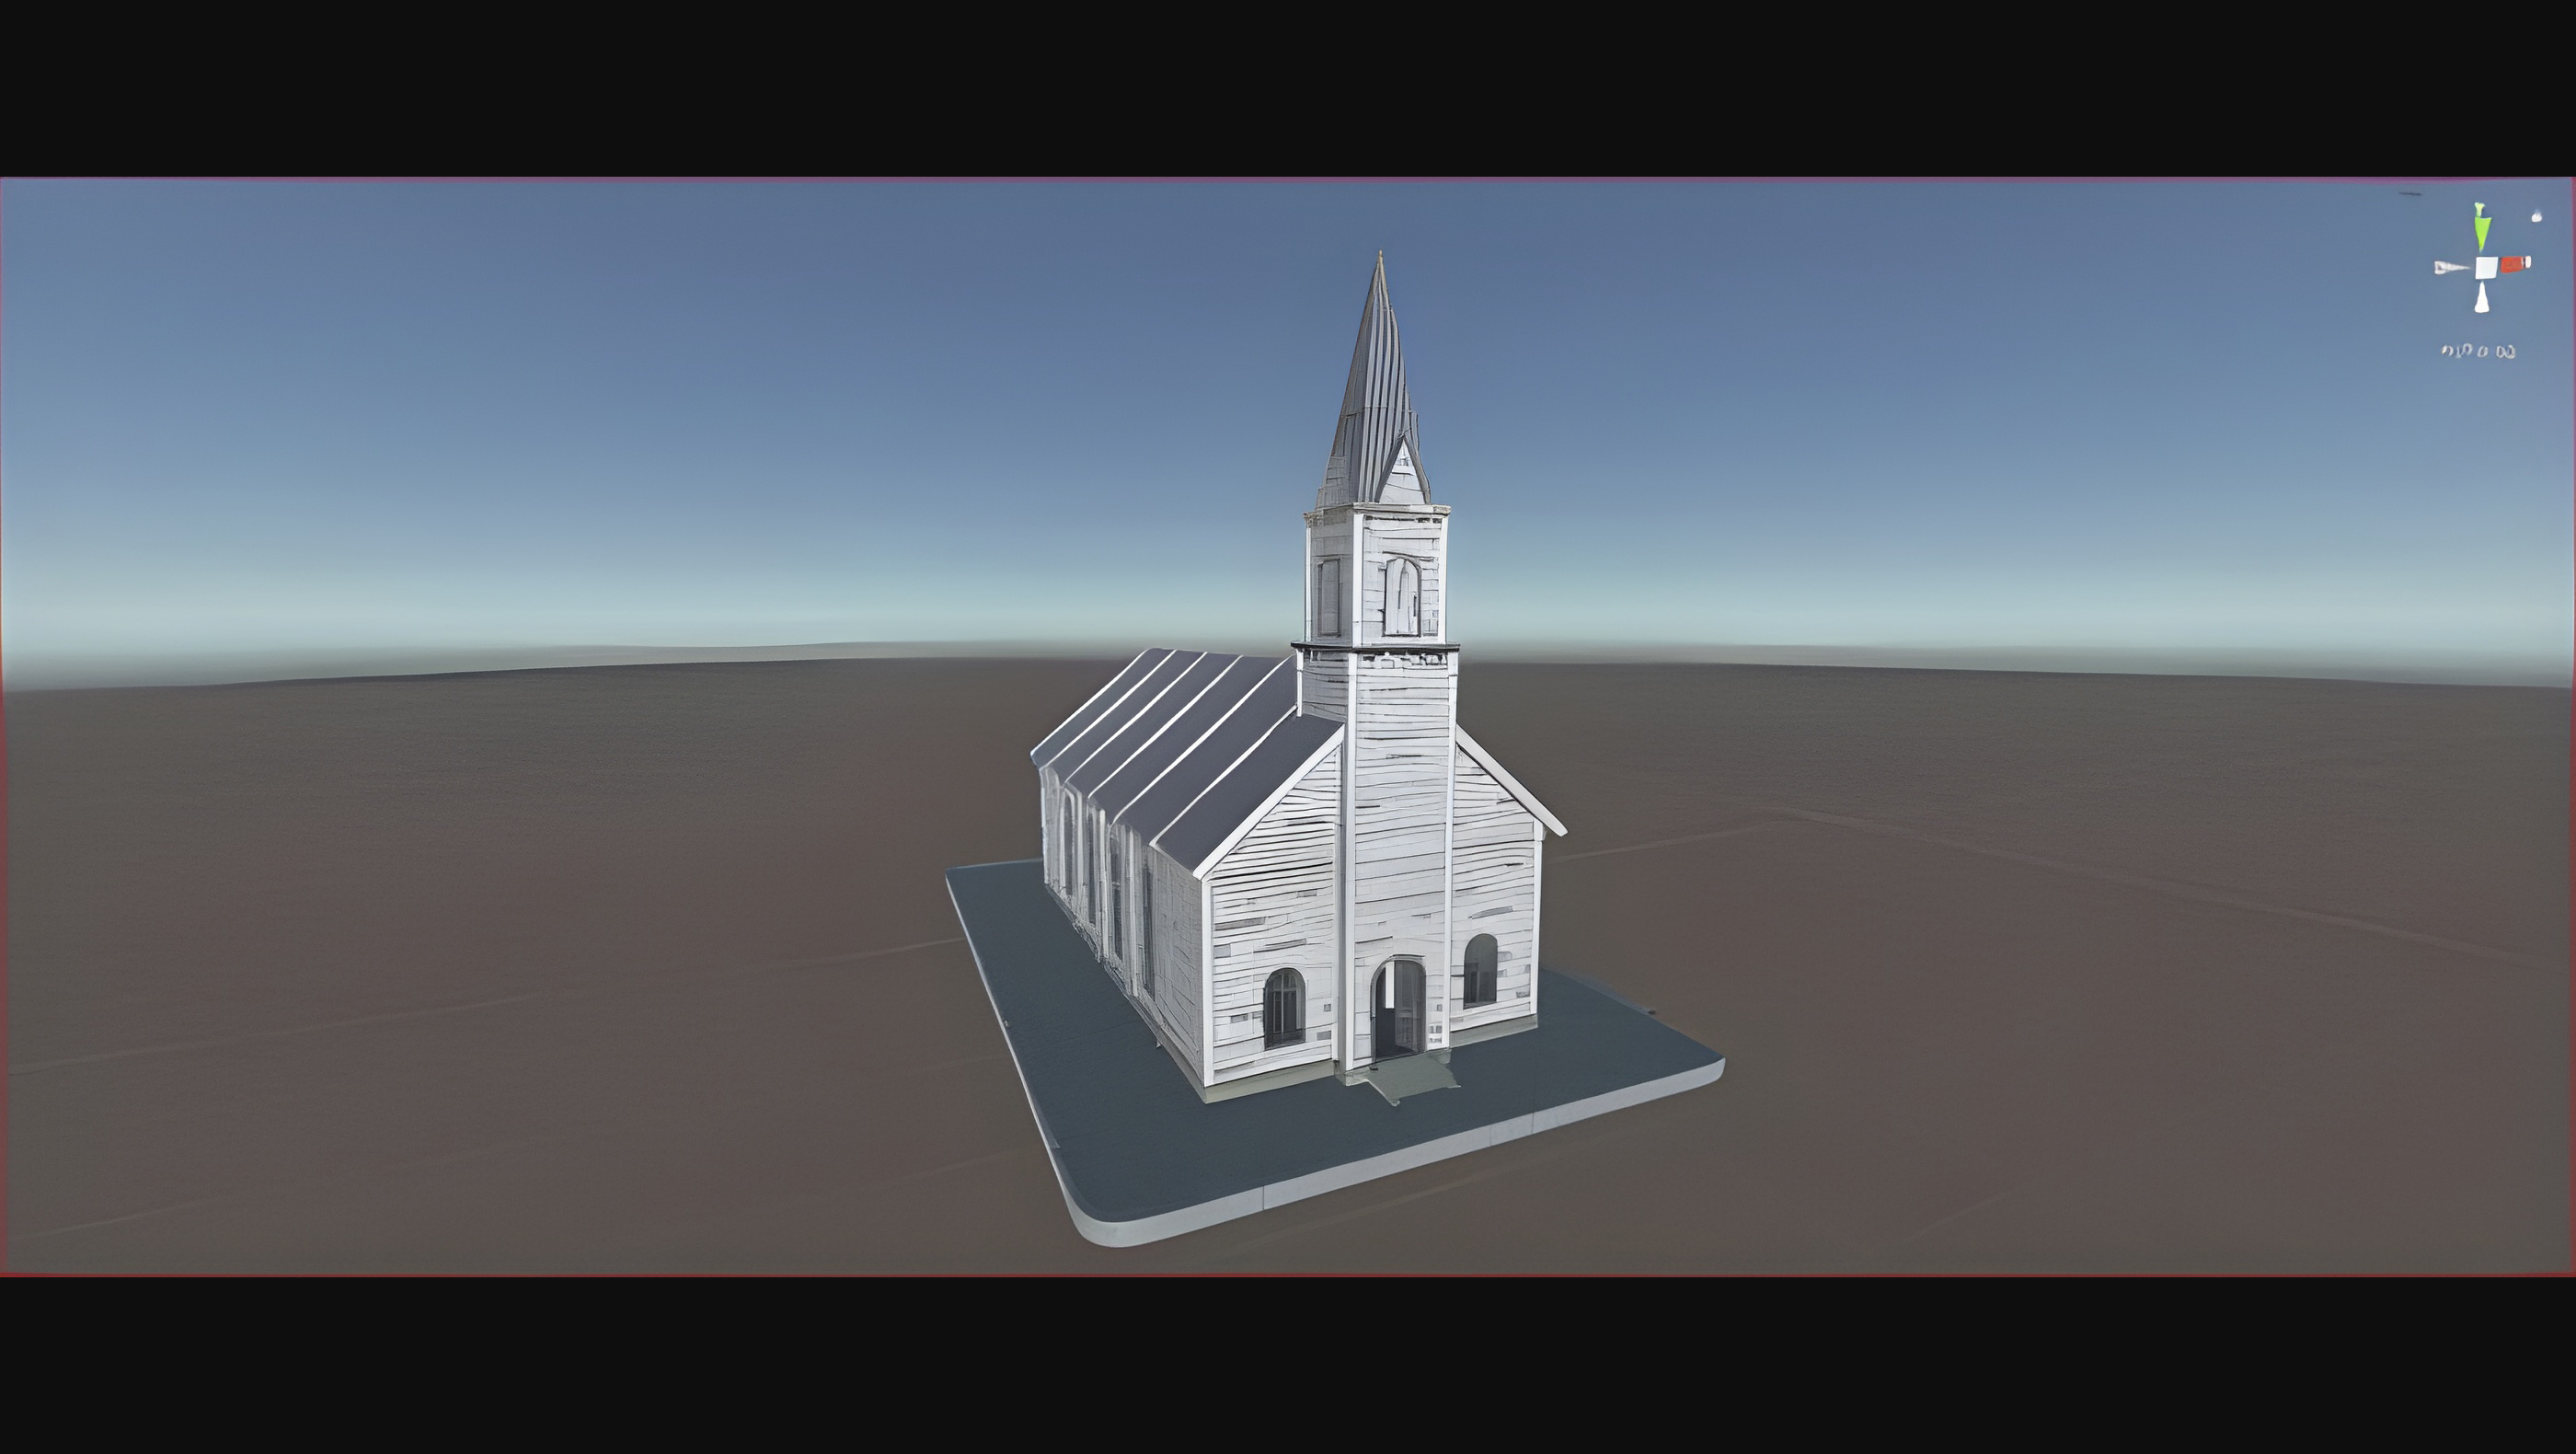Click the small icon right of the scene gizmo
The image size is (2576, 1454).
(x=2537, y=216)
